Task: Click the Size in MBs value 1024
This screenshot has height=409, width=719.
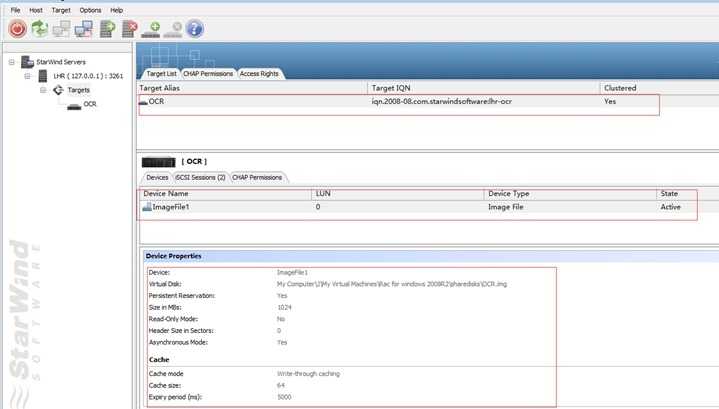Action: tap(284, 307)
